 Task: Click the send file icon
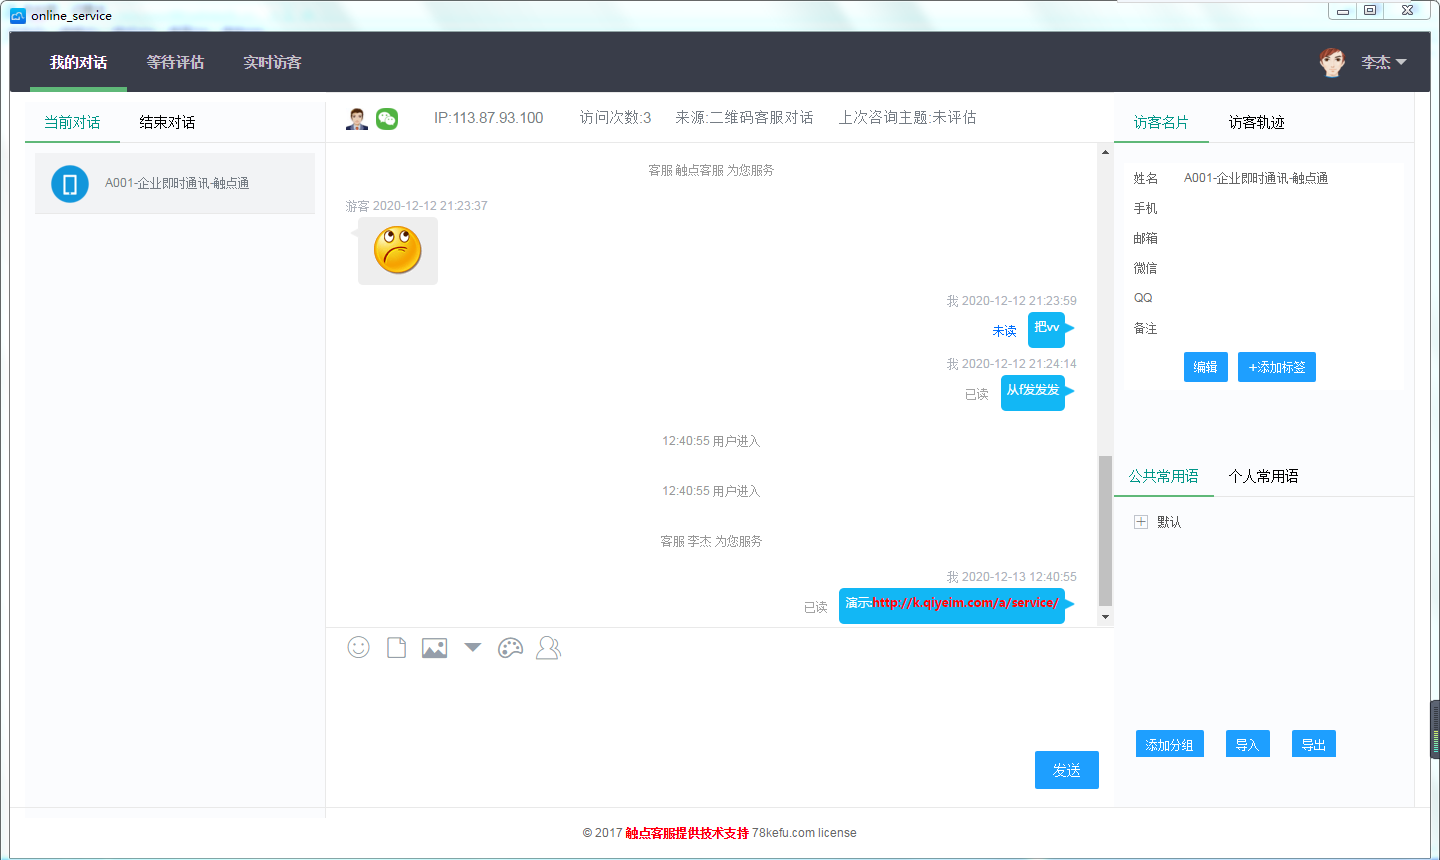[x=396, y=648]
